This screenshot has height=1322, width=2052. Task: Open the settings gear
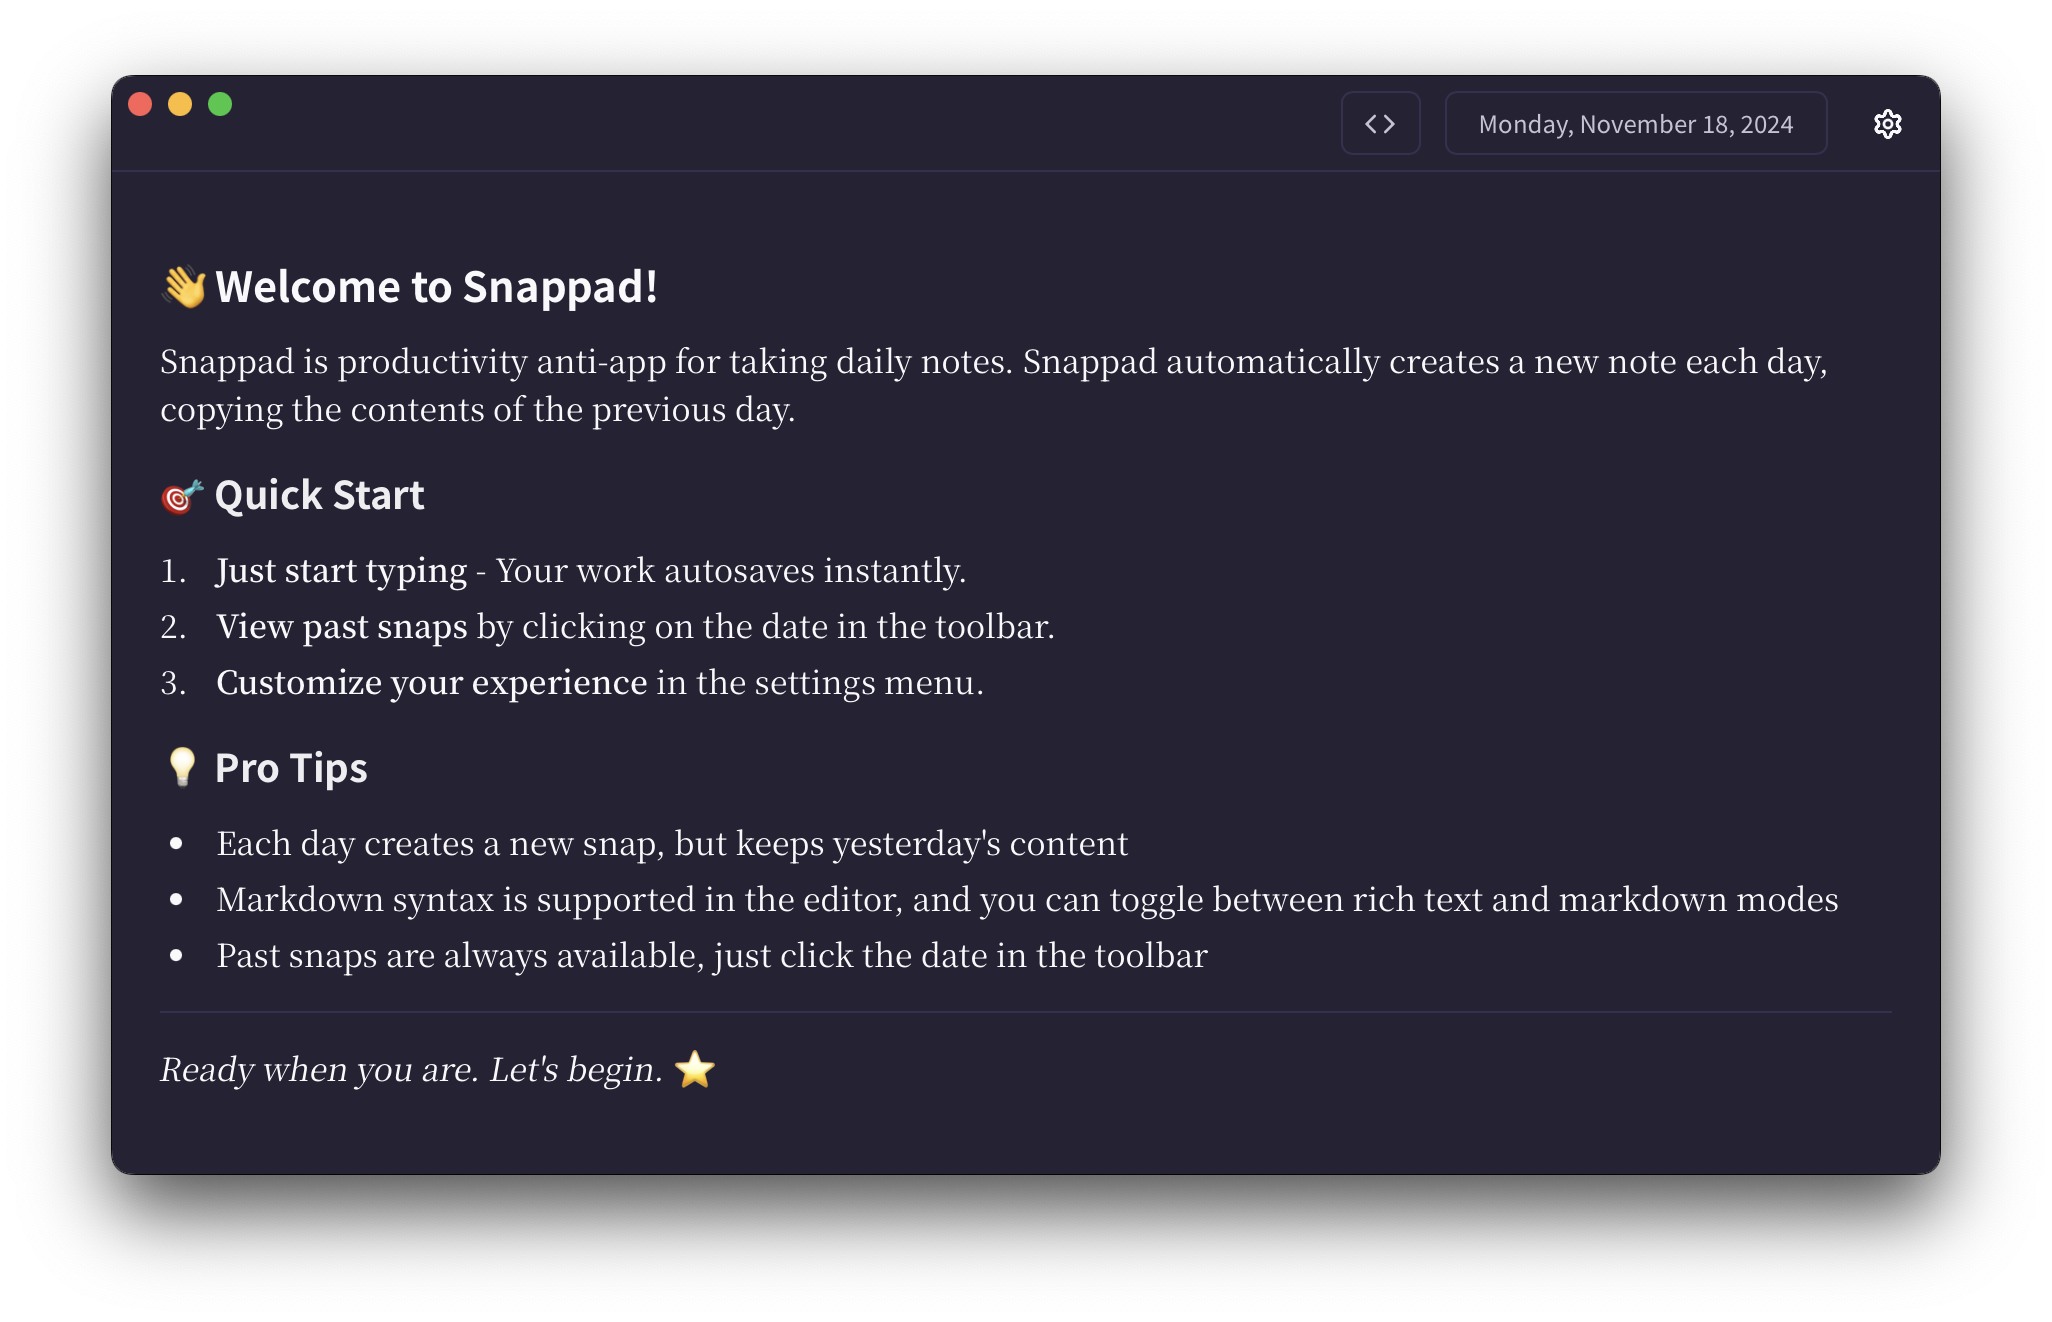tap(1888, 123)
